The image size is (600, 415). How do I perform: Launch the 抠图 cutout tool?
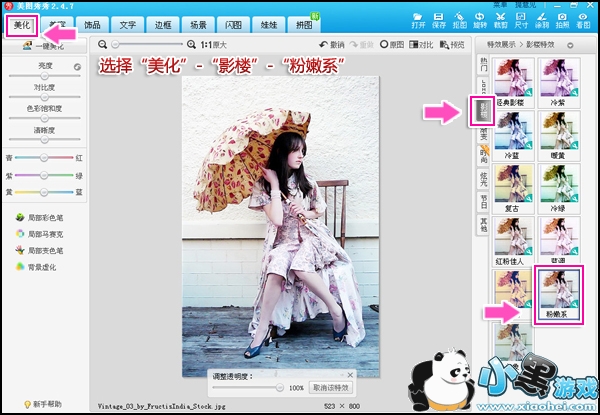point(459,21)
